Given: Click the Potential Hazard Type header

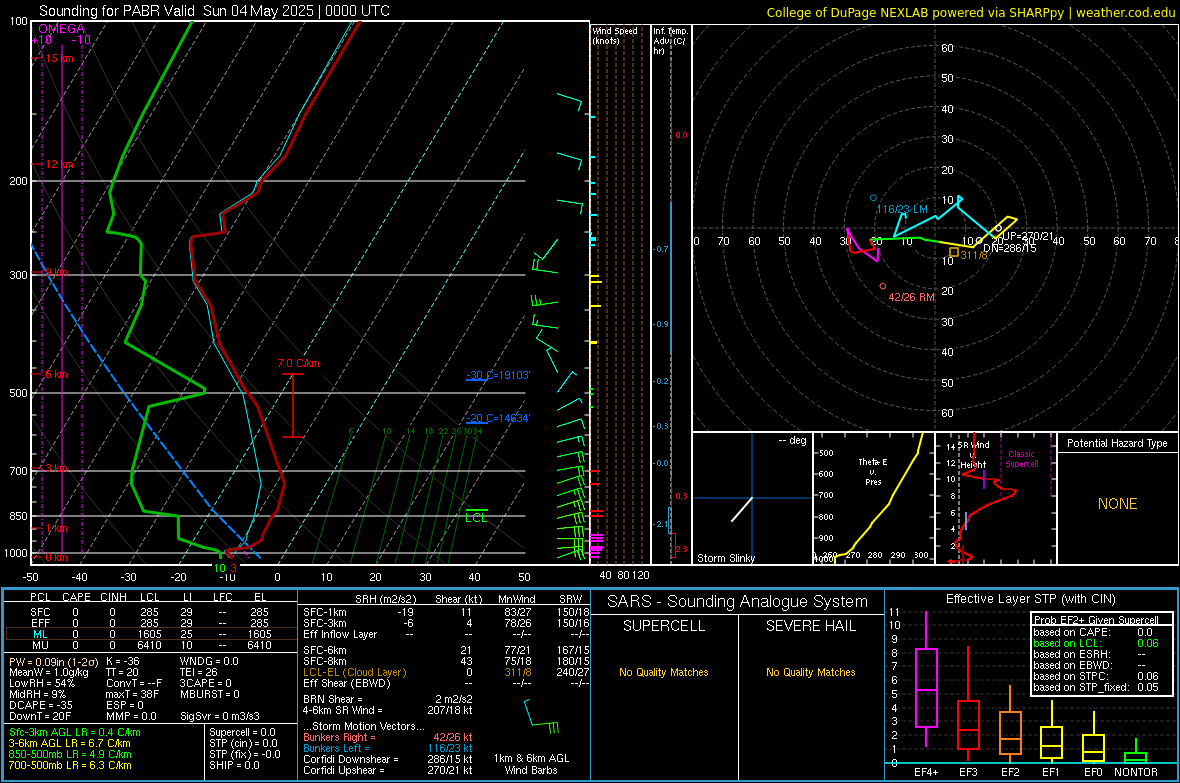Looking at the screenshot, I should click(1117, 443).
